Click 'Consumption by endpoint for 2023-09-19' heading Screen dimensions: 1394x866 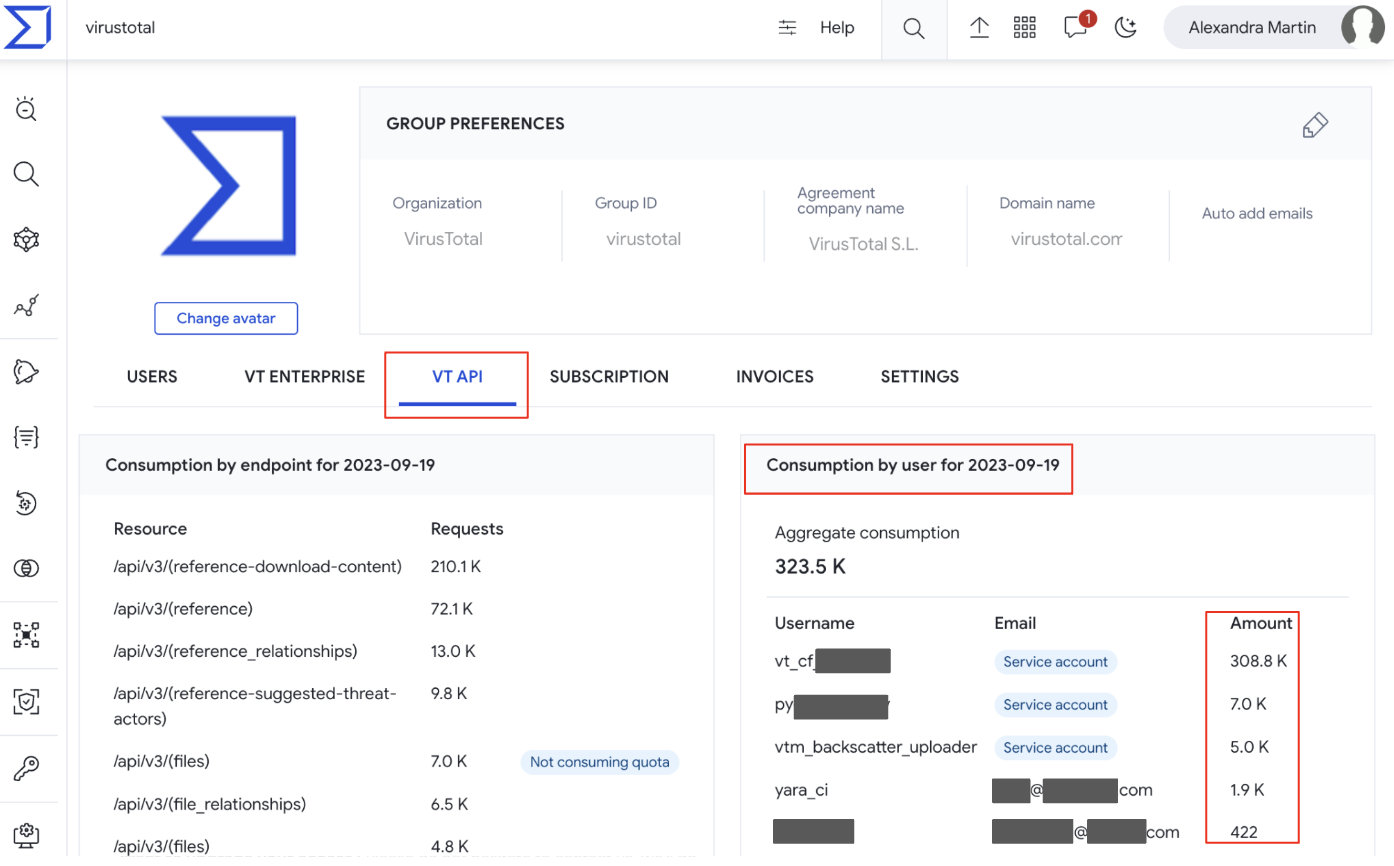coord(270,465)
